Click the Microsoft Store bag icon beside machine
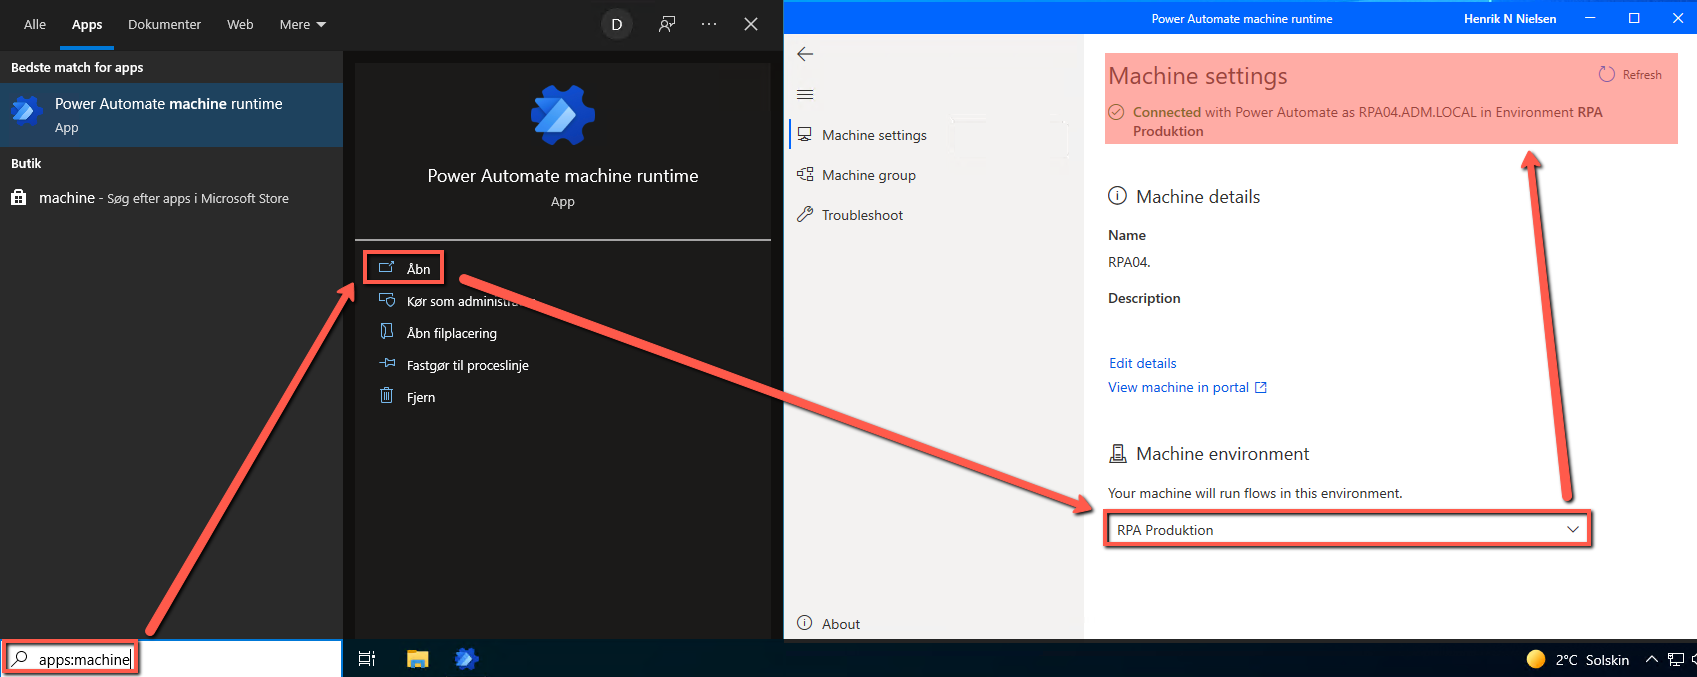The height and width of the screenshot is (677, 1697). (x=18, y=197)
